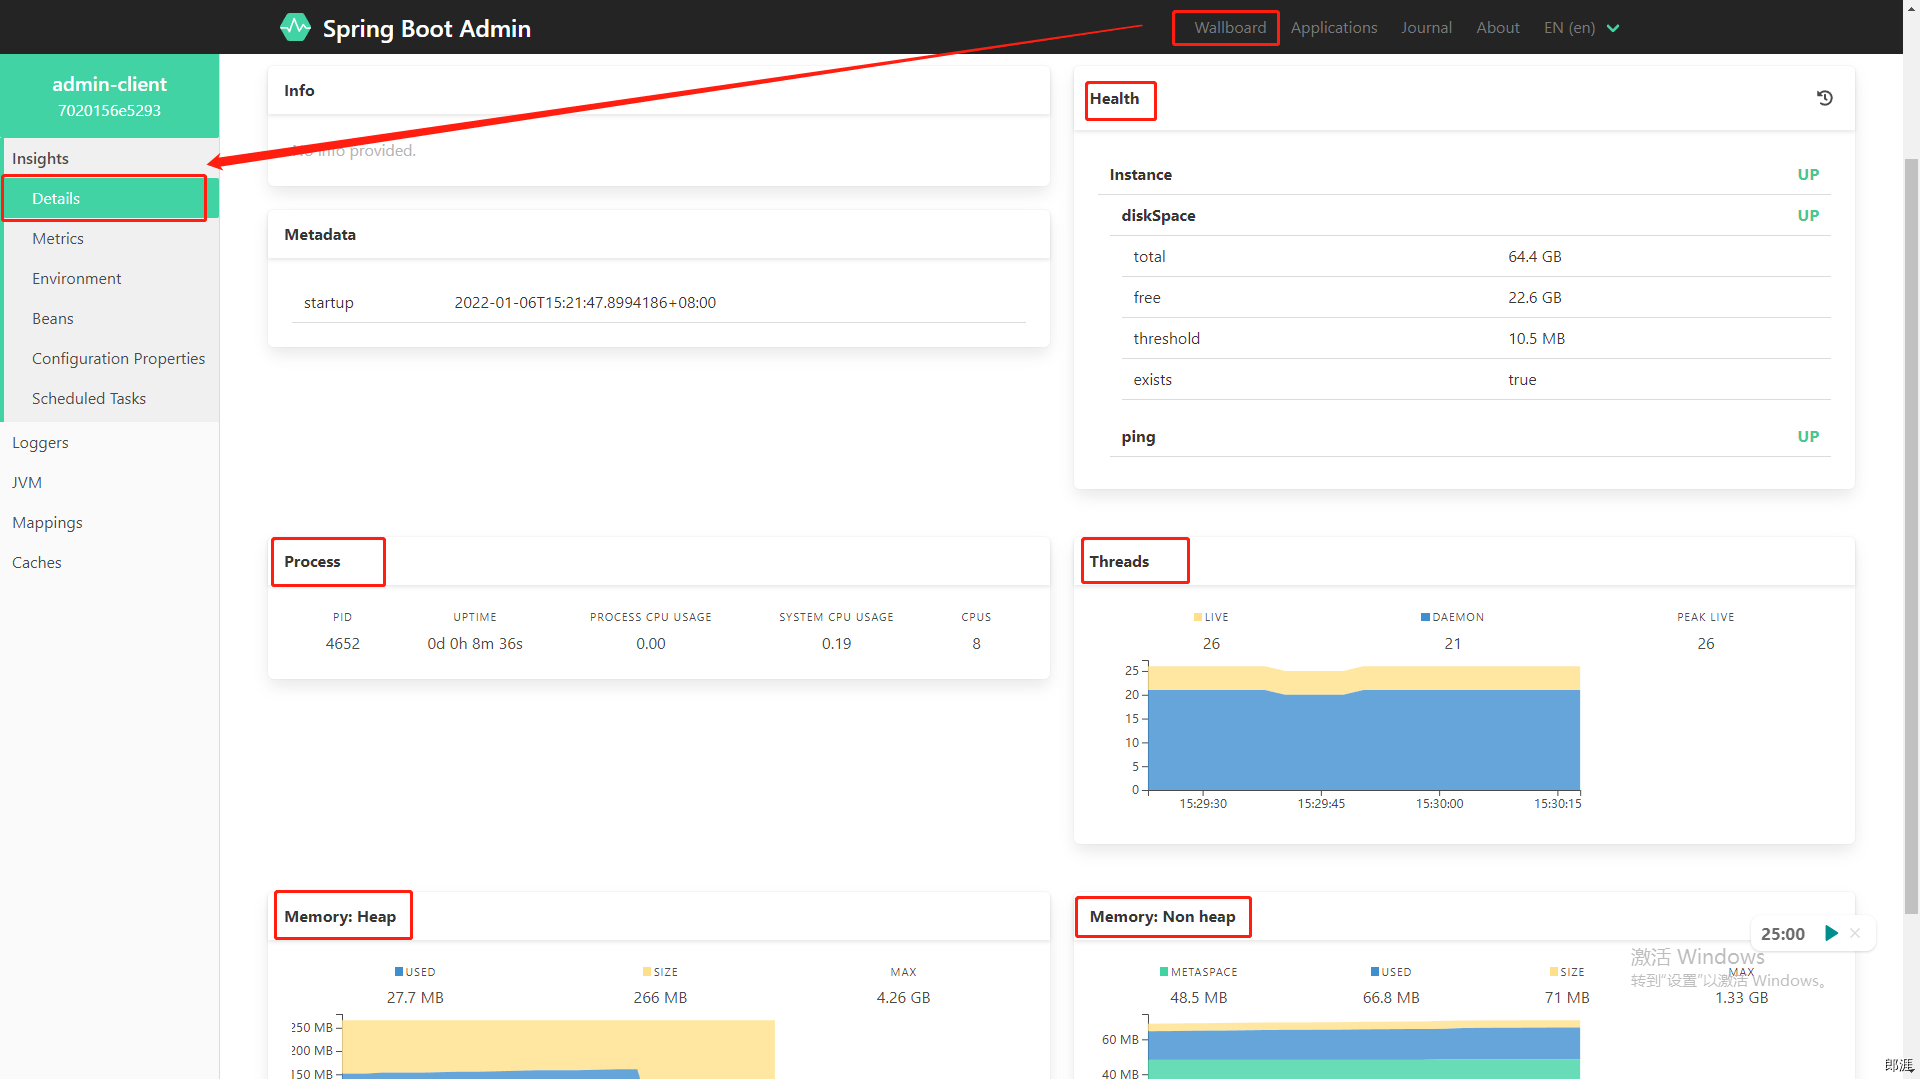Close the 25:00 timer widget
The height and width of the screenshot is (1079, 1920).
coord(1855,933)
